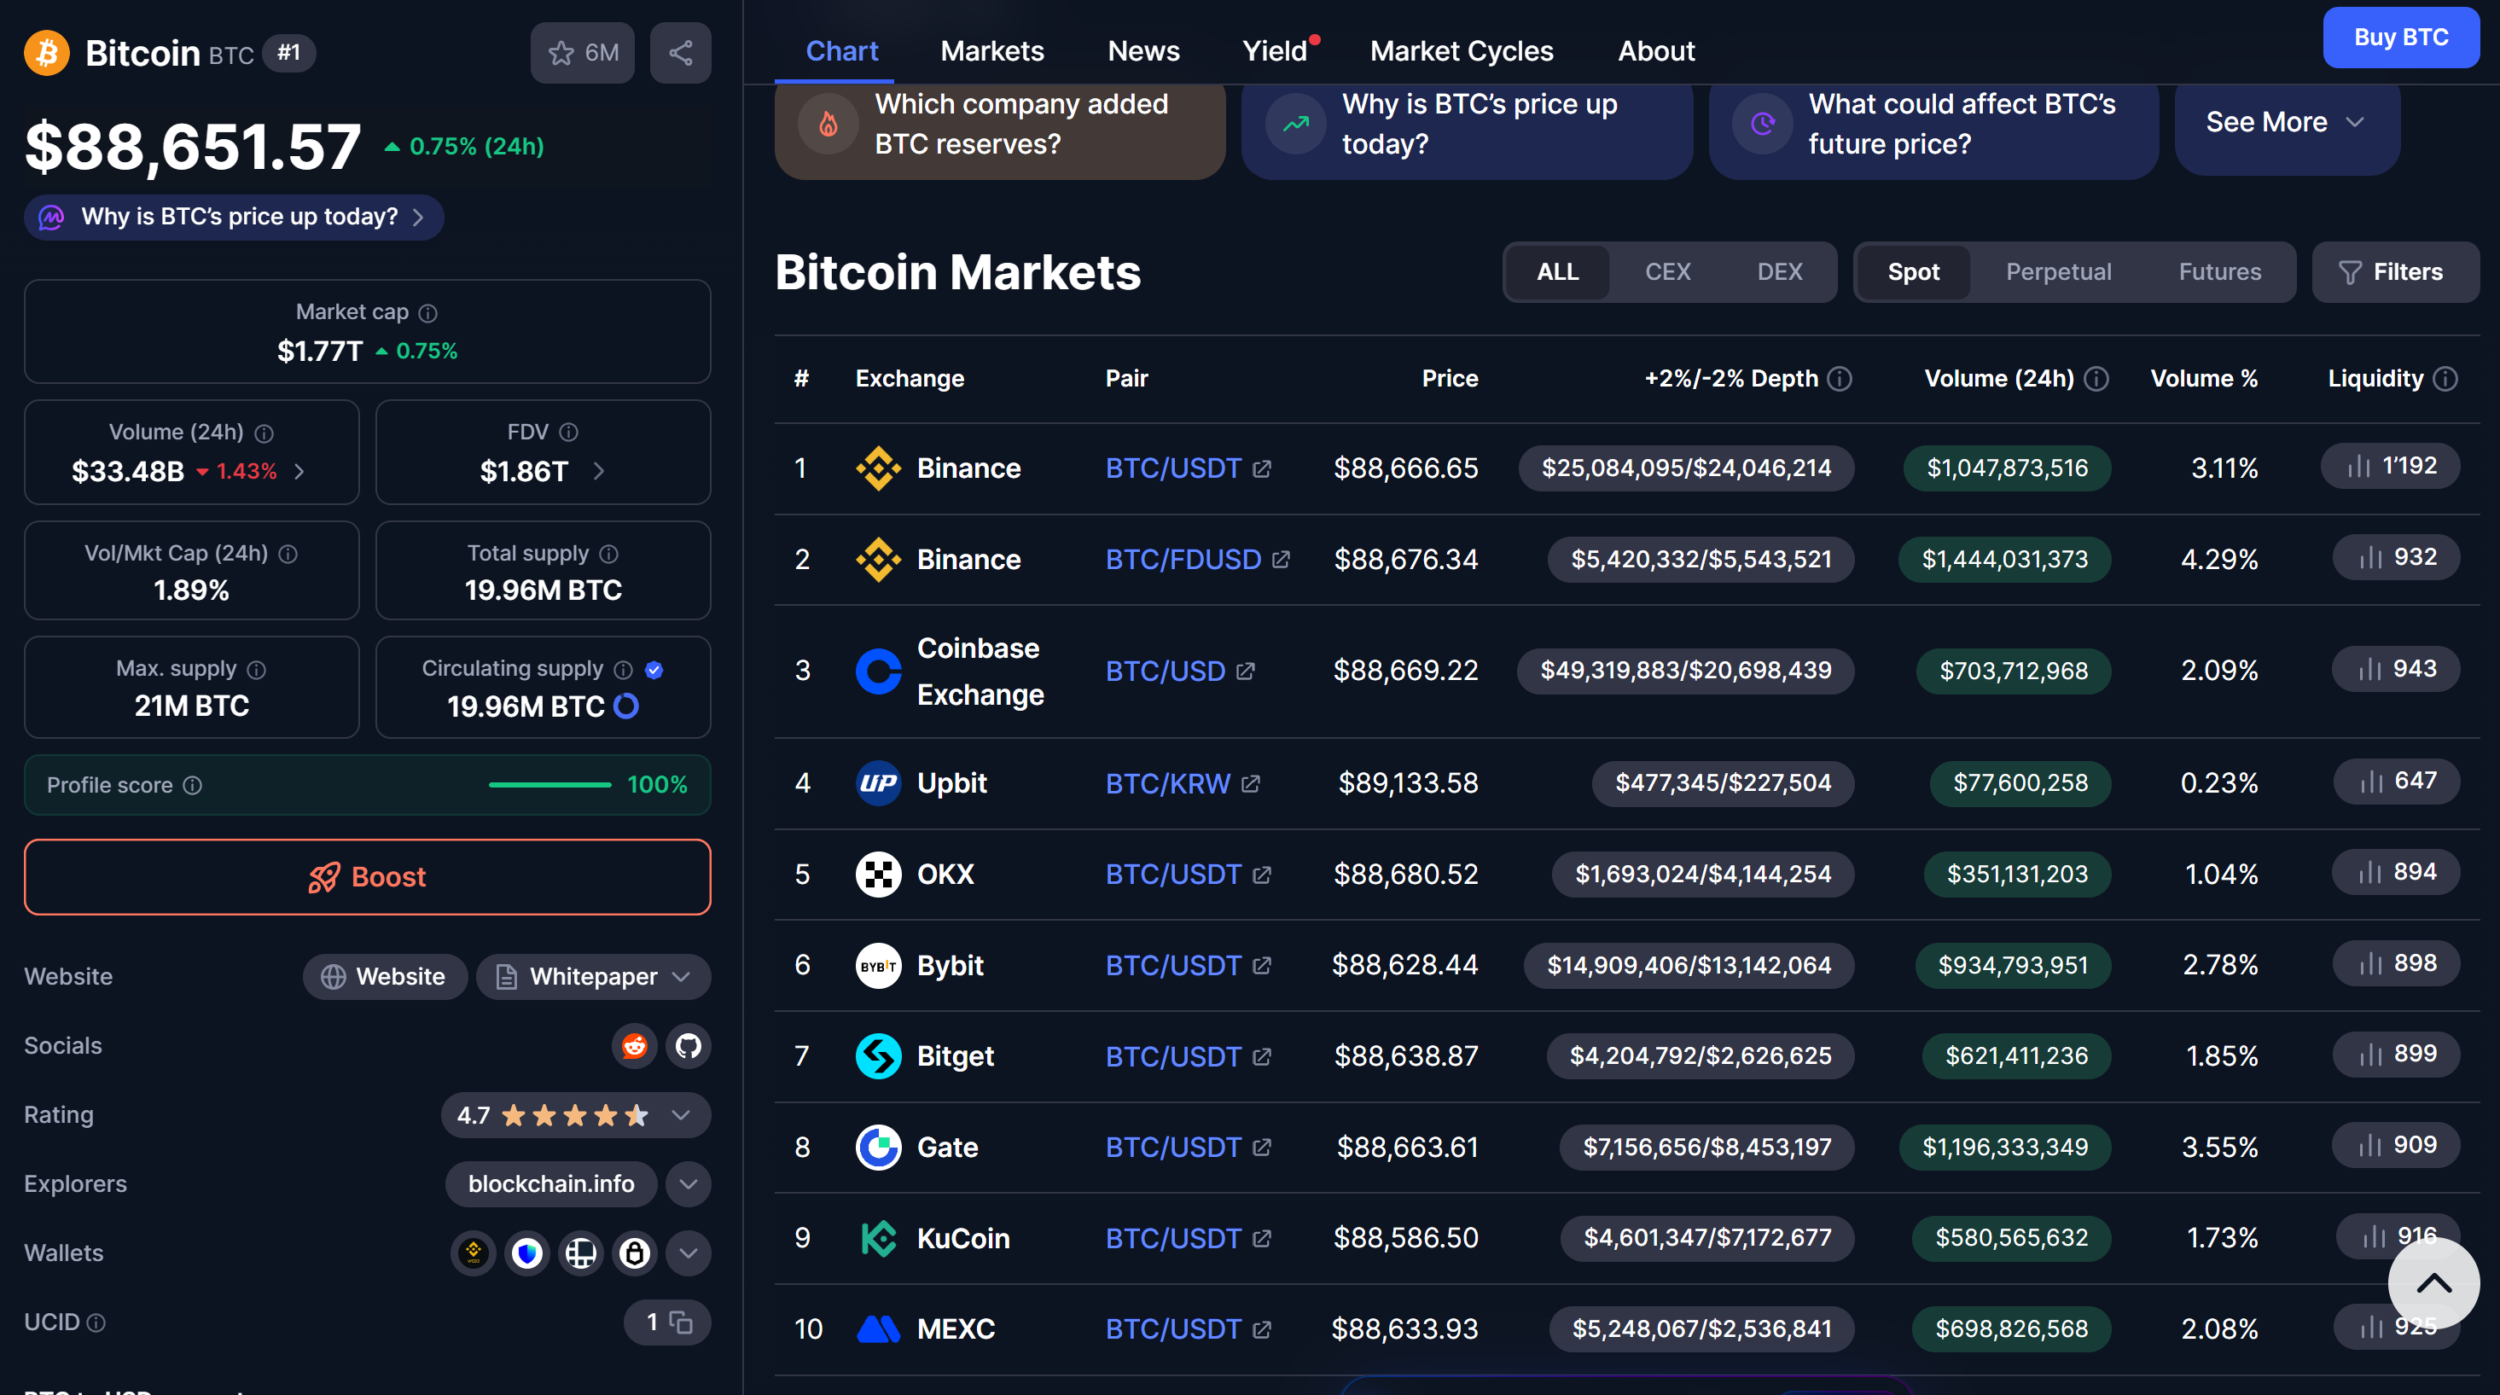Switch market filter to DEX

coord(1779,272)
